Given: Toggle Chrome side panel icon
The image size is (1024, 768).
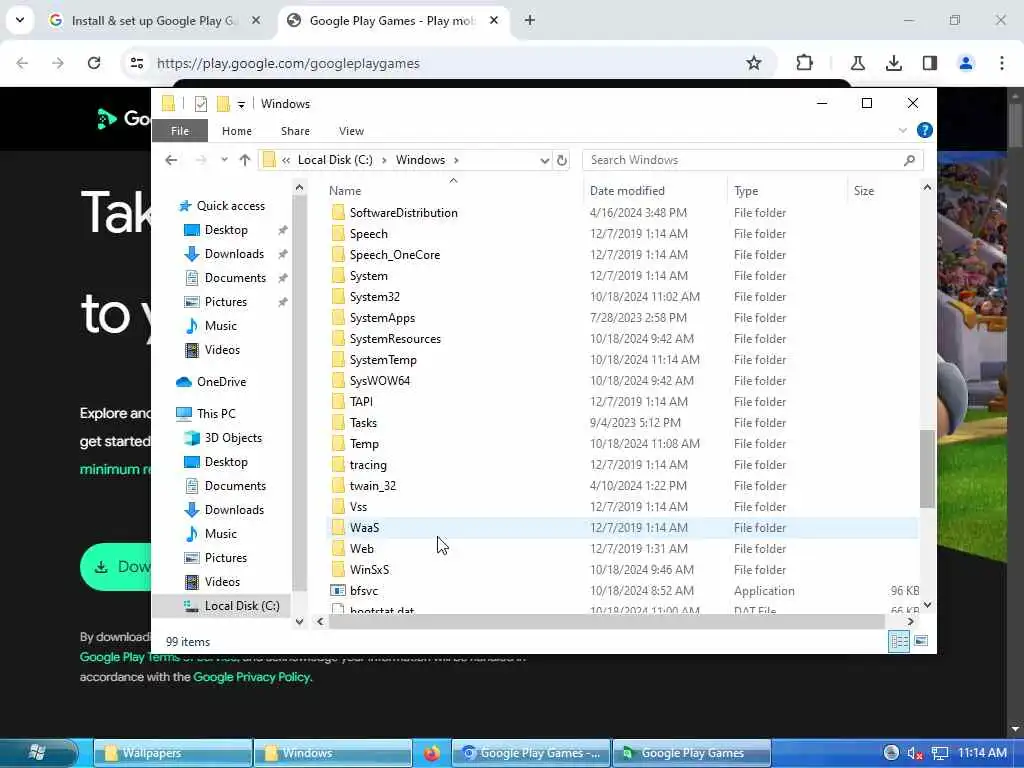Looking at the screenshot, I should click(x=930, y=63).
